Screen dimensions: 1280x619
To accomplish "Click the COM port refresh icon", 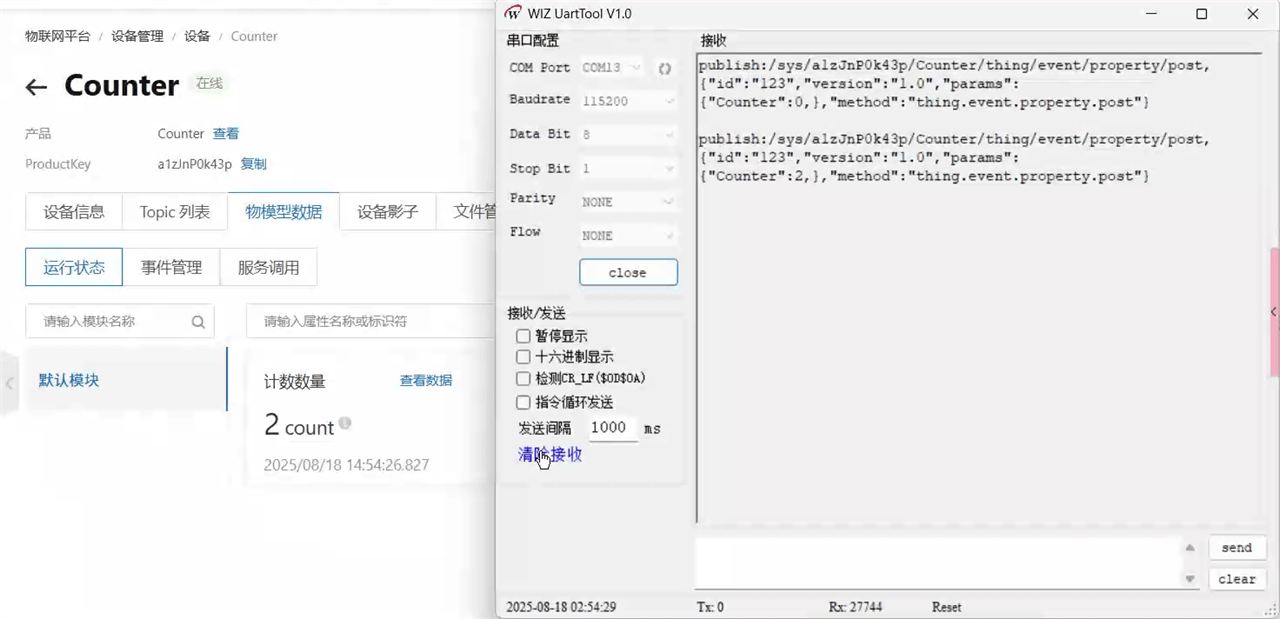I will 664,68.
